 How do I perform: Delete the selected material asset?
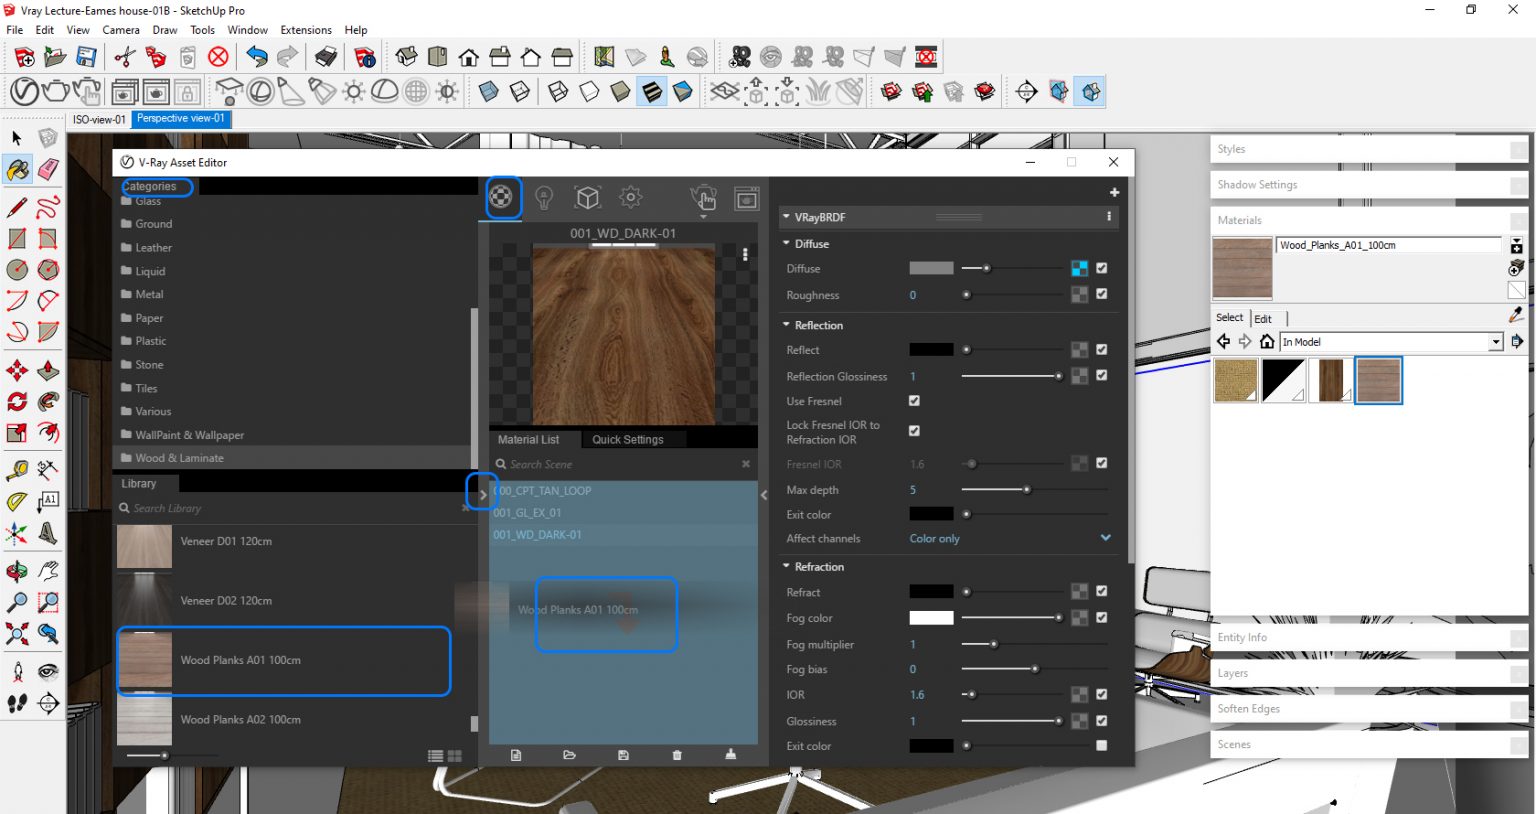coord(677,755)
